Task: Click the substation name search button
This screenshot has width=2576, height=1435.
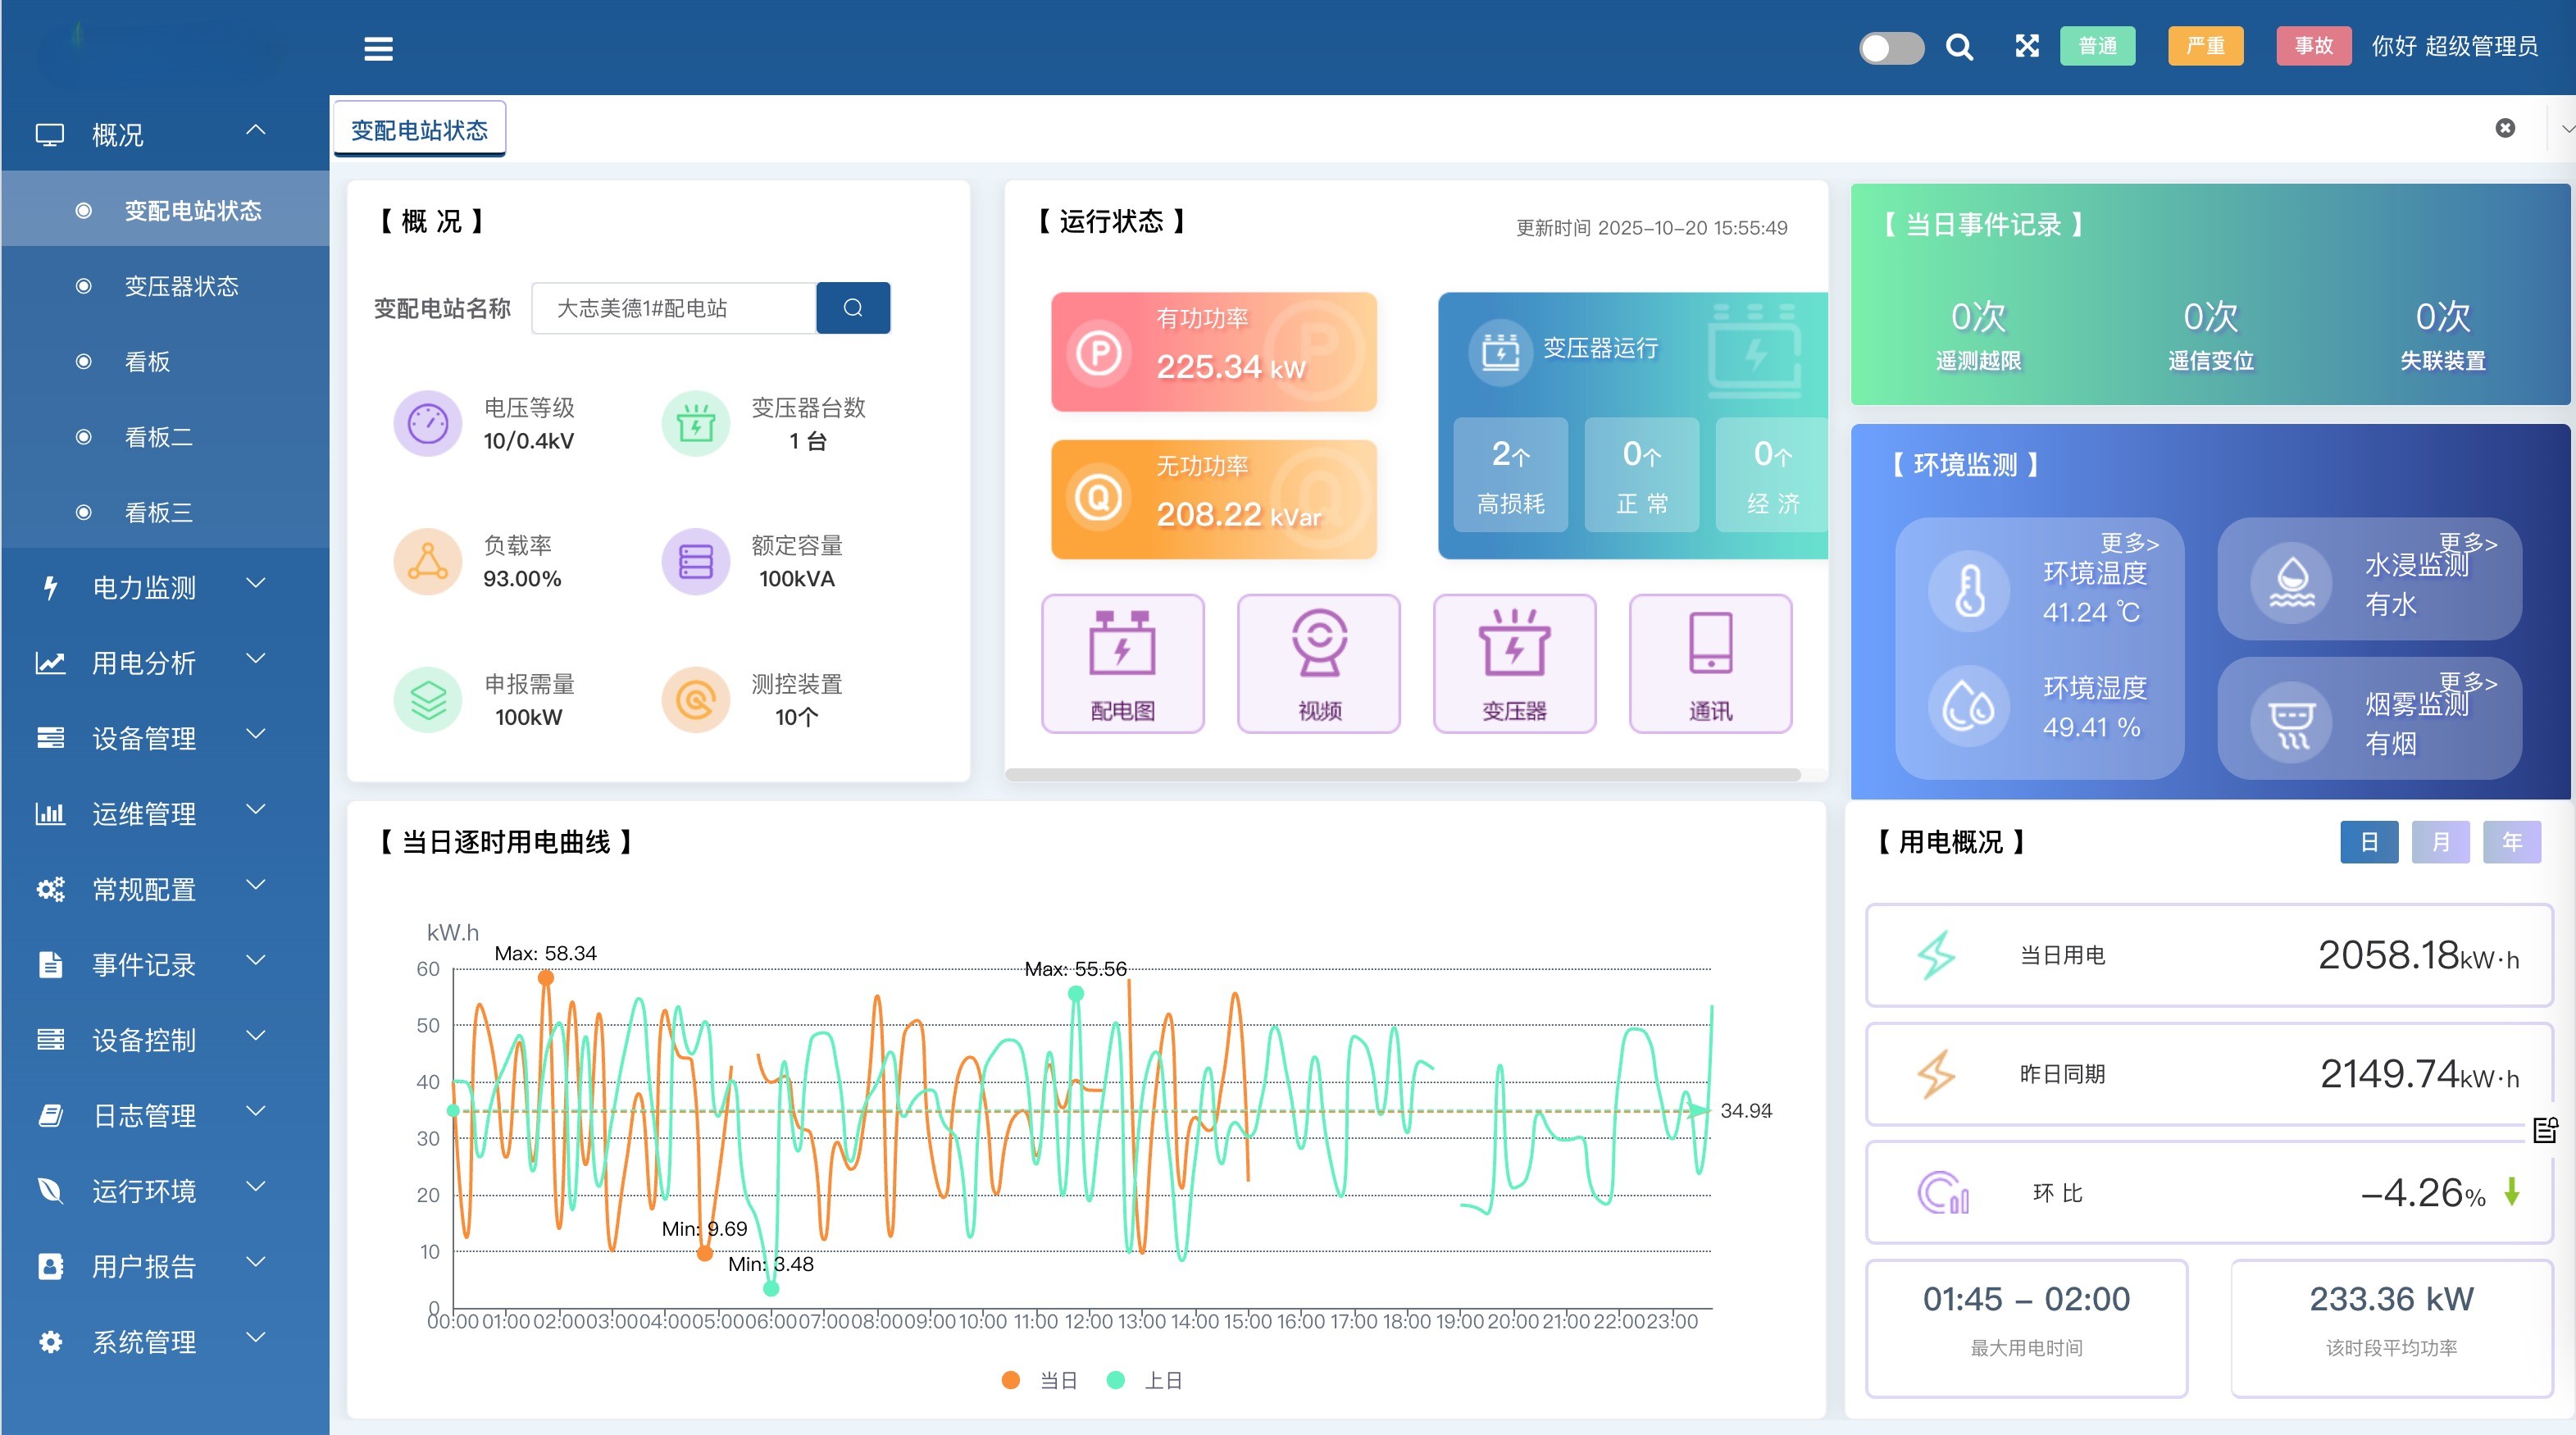Action: point(852,308)
